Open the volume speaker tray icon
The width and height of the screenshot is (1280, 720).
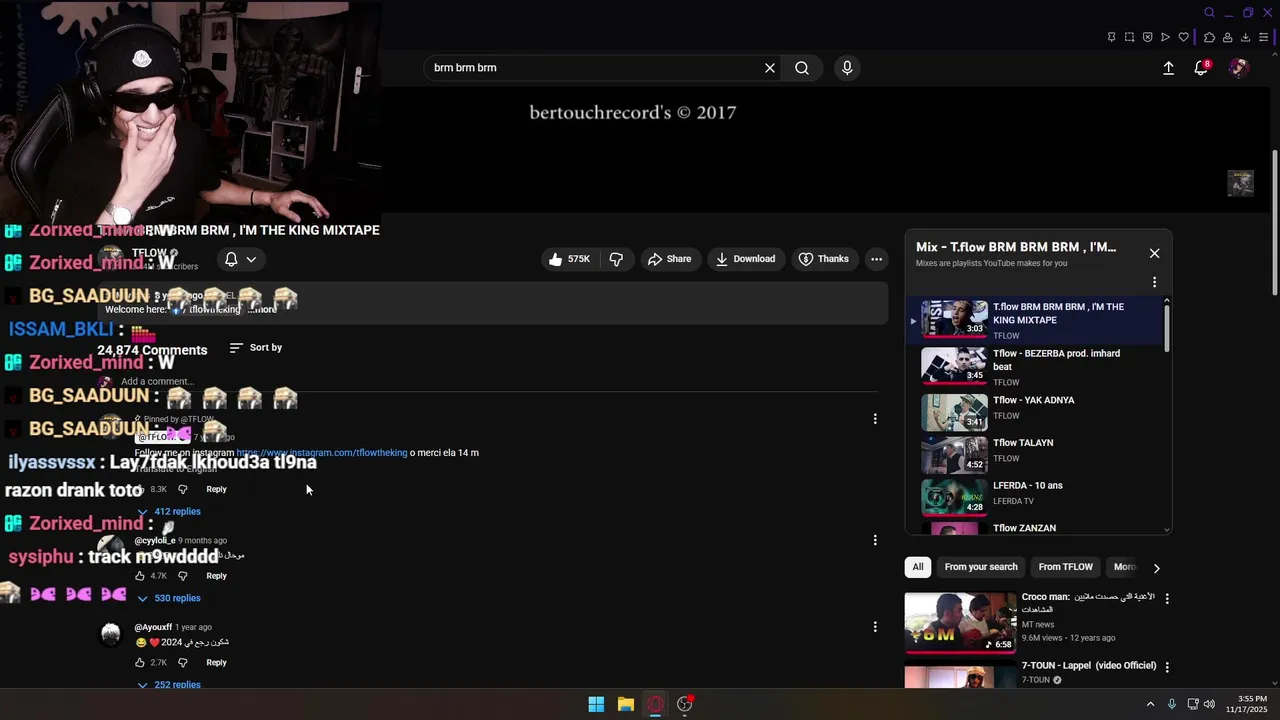tap(1209, 704)
